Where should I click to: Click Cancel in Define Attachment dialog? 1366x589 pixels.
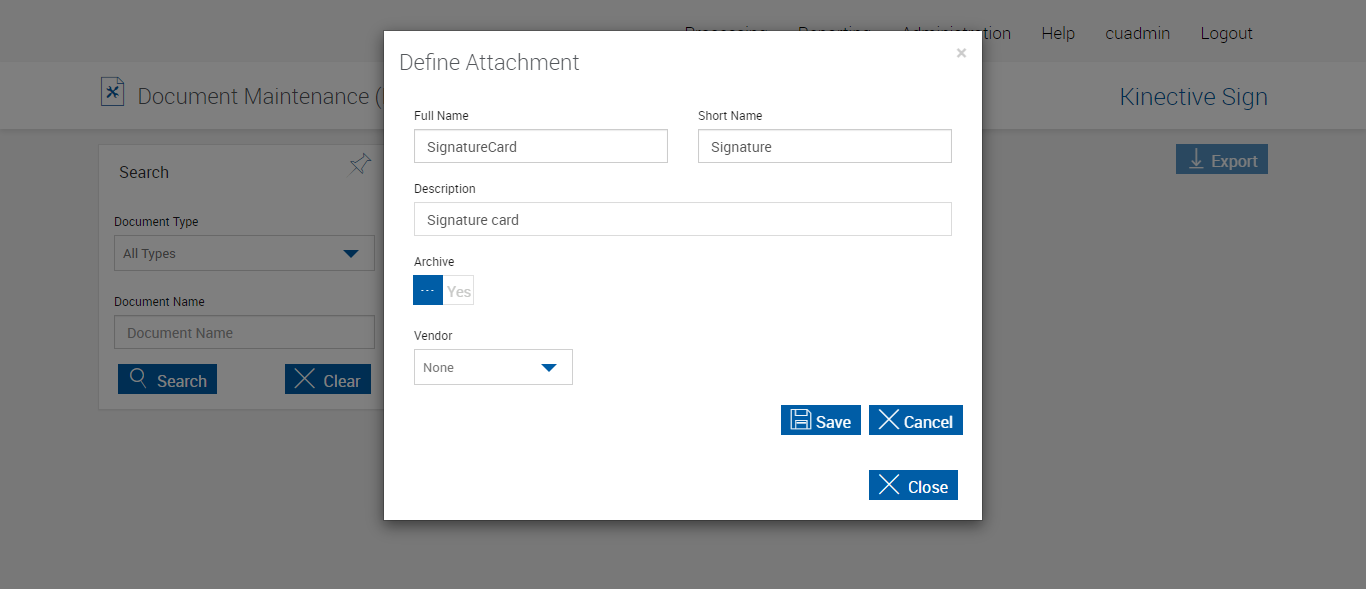click(915, 421)
